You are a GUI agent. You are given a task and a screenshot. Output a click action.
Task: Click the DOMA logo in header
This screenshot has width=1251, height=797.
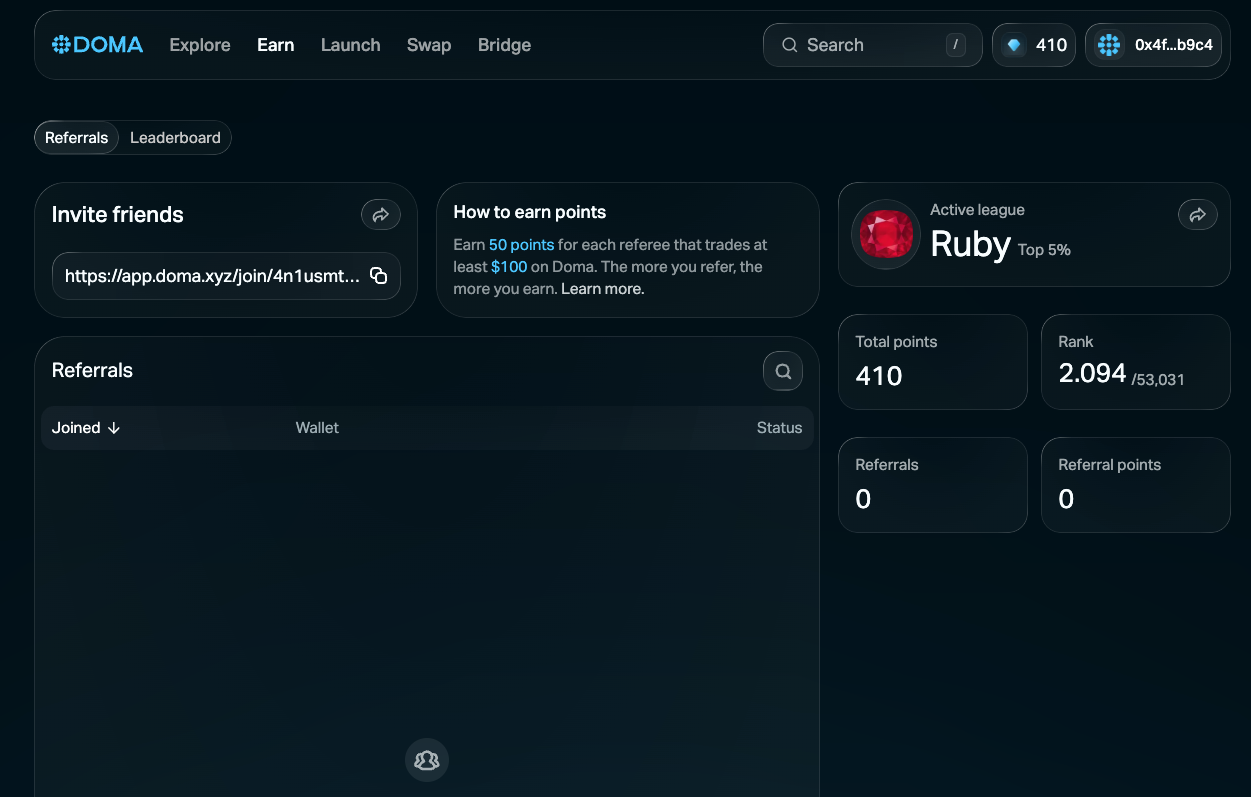tap(98, 45)
